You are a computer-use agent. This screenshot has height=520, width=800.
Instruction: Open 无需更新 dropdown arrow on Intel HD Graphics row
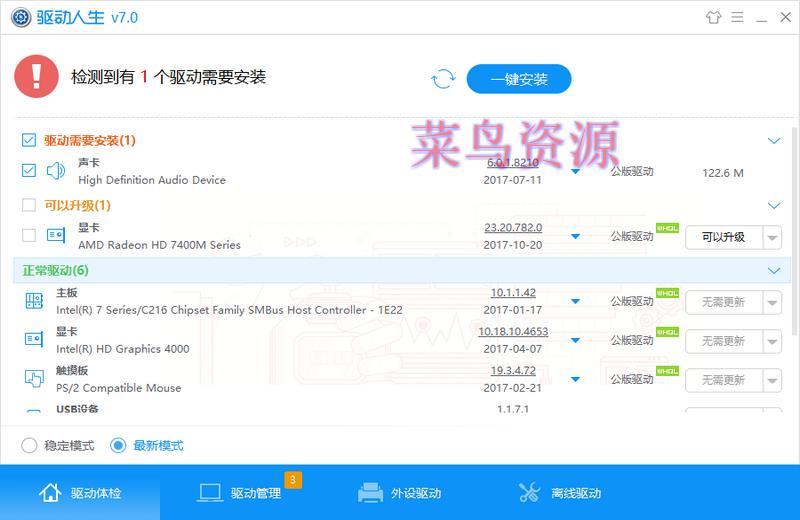pos(772,341)
